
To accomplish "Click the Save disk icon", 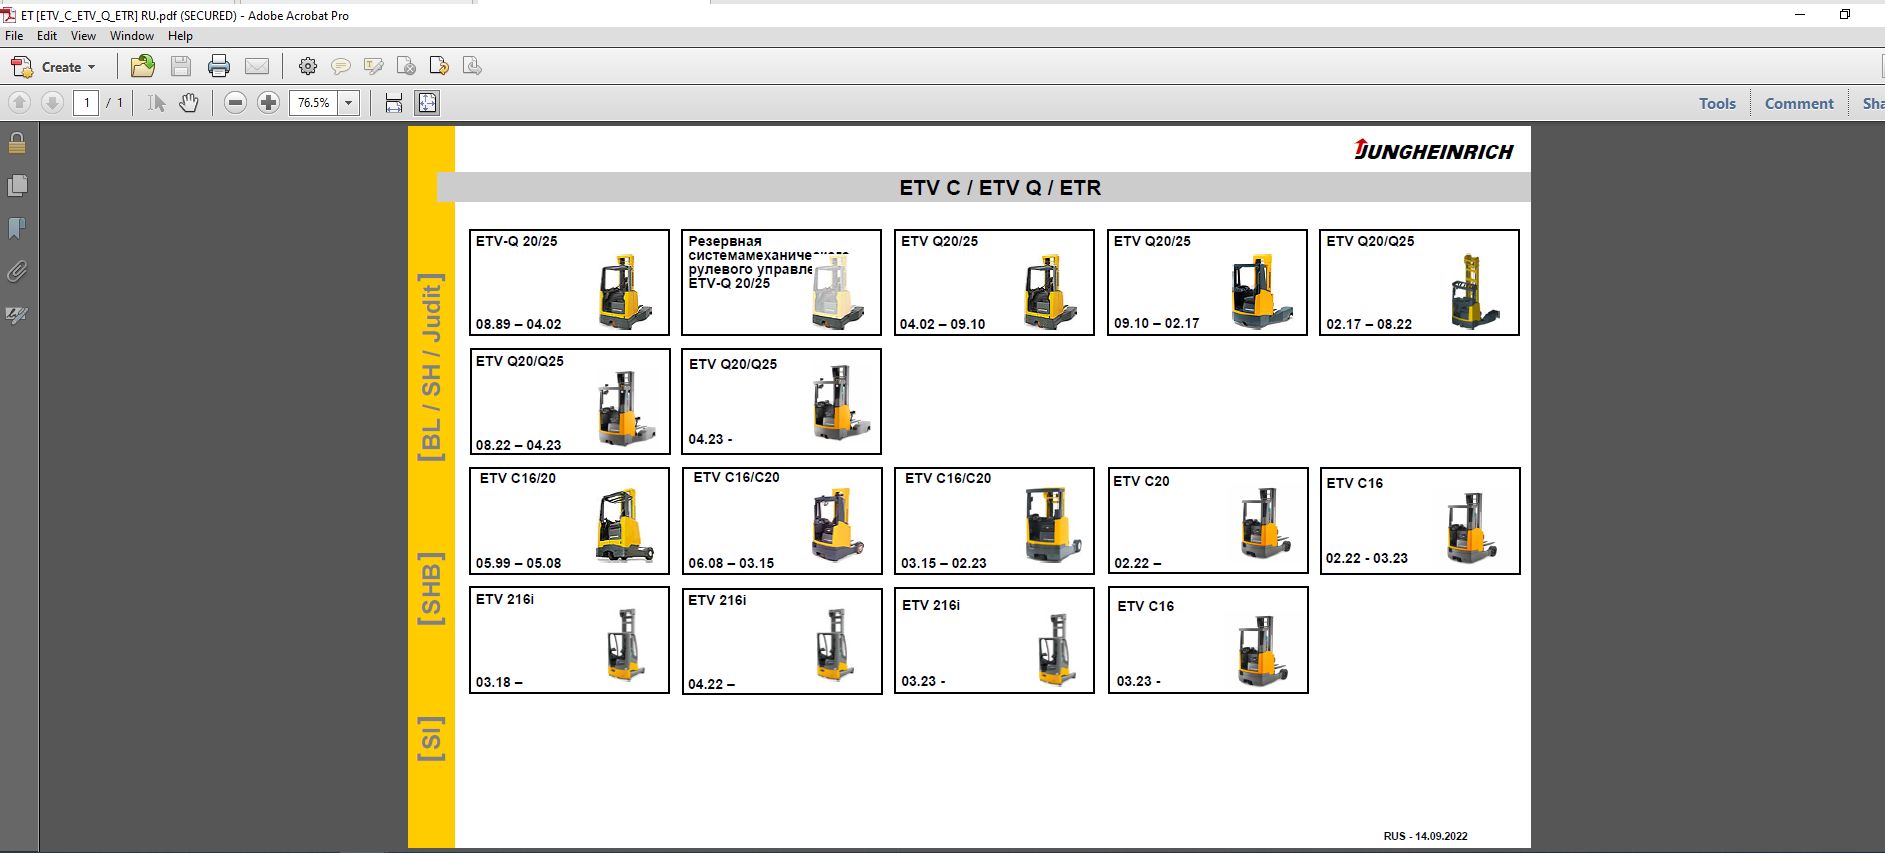I will pyautogui.click(x=181, y=67).
